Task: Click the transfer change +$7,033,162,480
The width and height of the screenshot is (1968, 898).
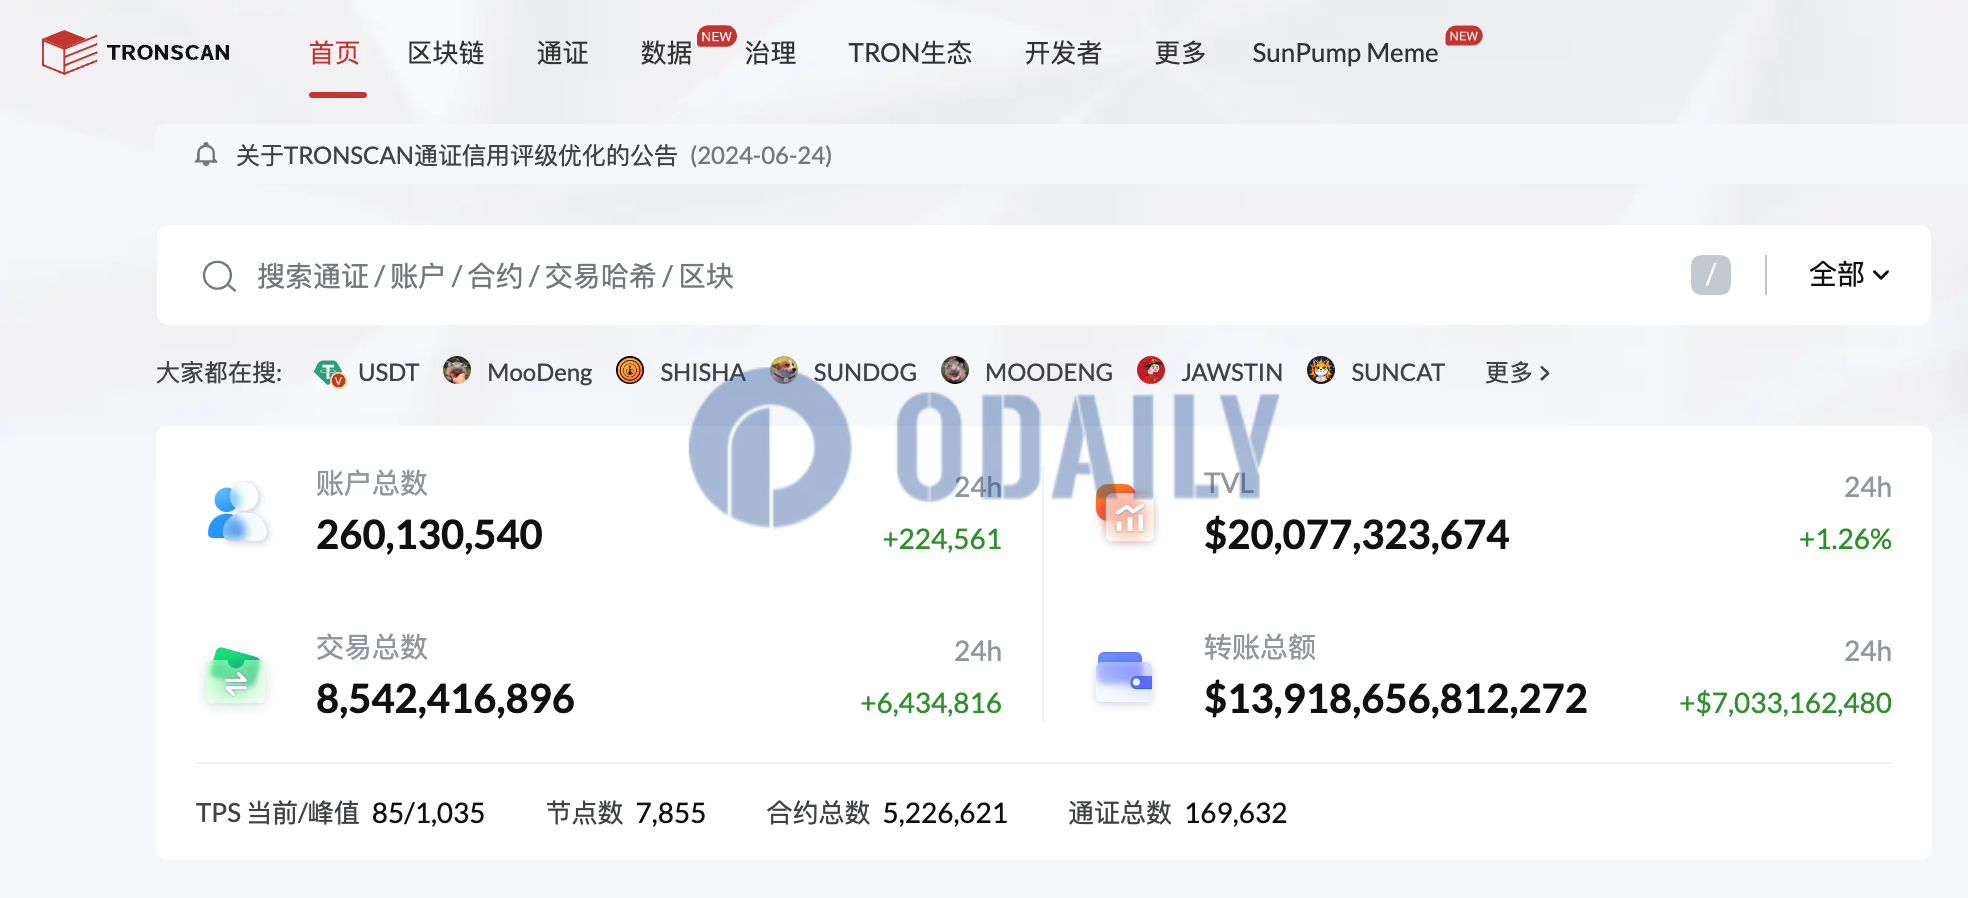Action: pos(1784,704)
